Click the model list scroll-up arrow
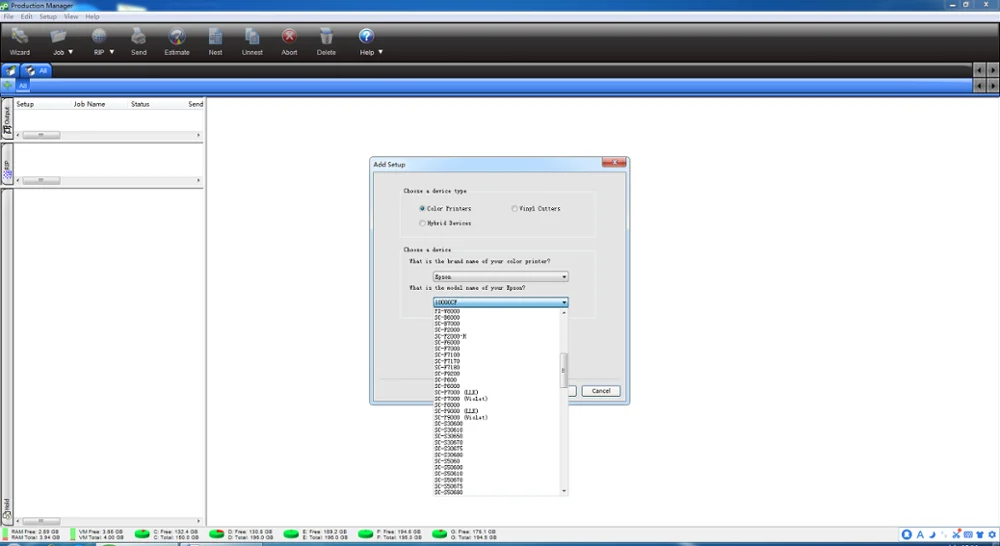This screenshot has width=1000, height=546. point(564,313)
